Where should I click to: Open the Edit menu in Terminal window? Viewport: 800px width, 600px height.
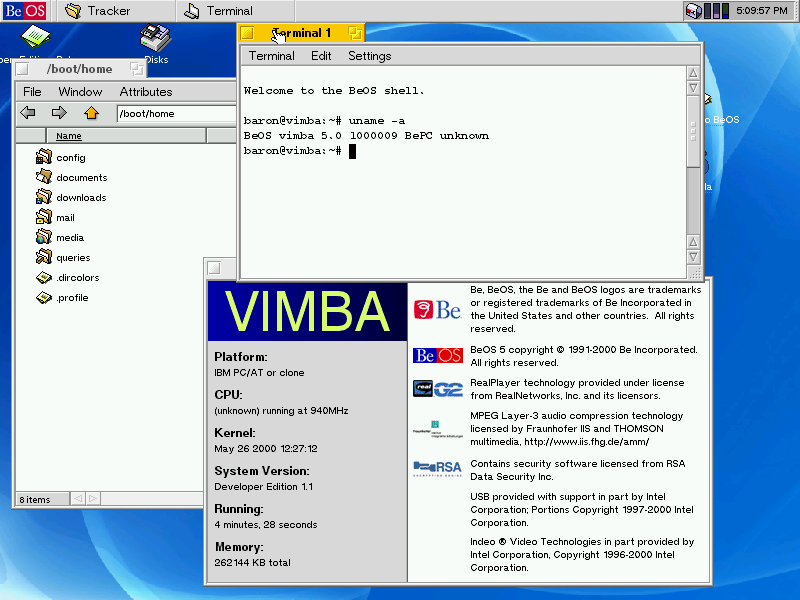321,56
